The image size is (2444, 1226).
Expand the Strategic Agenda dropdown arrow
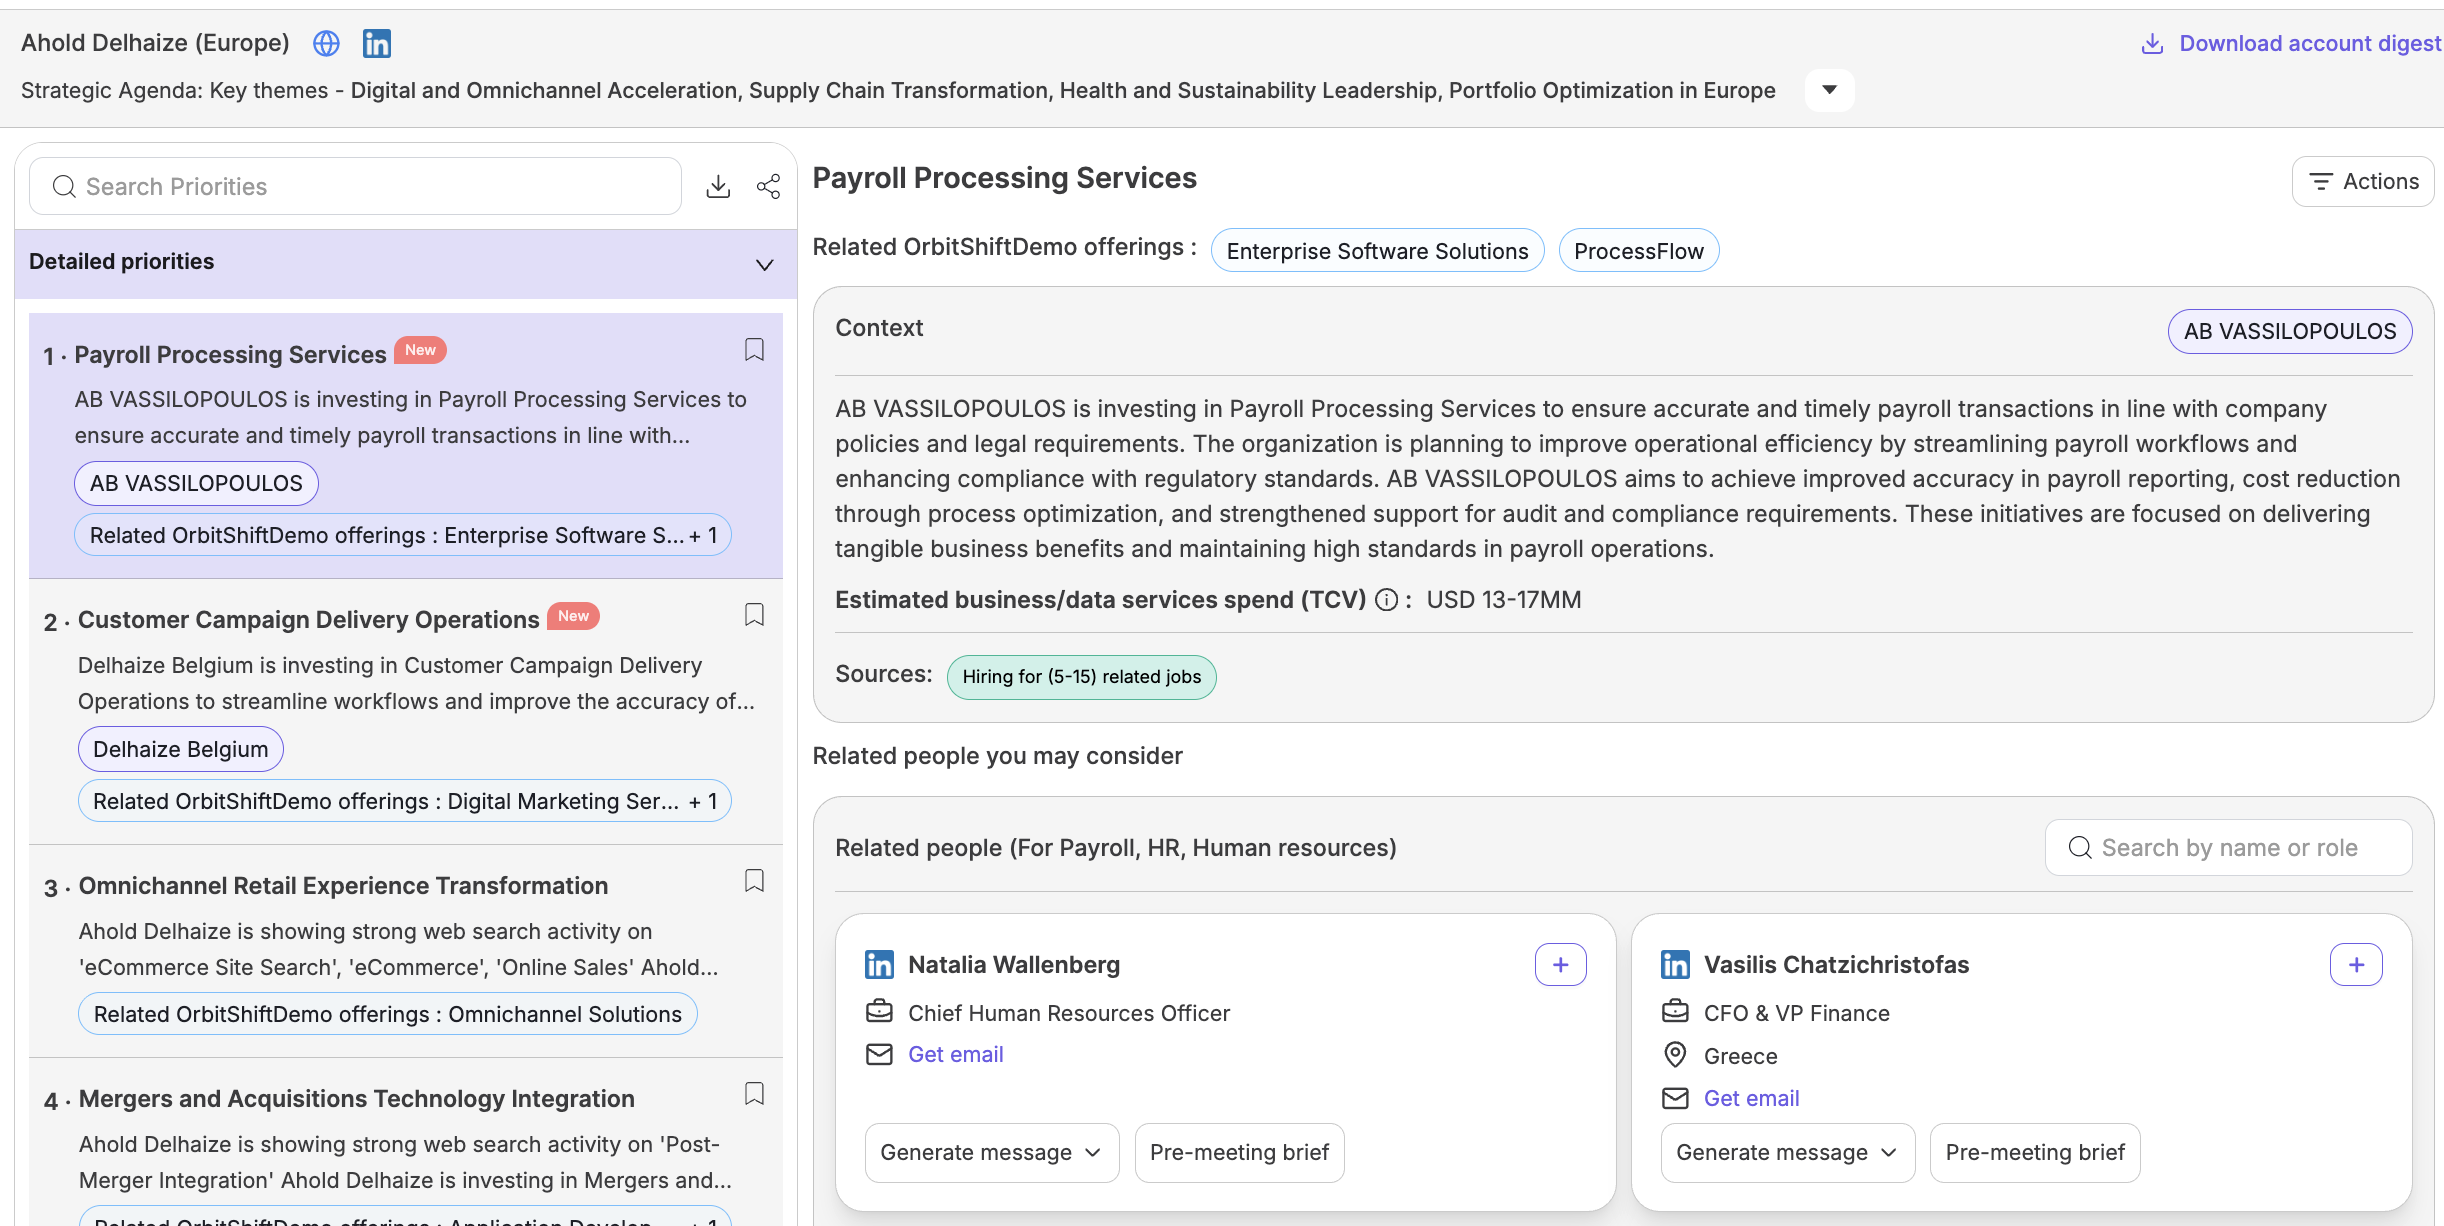[x=1829, y=90]
